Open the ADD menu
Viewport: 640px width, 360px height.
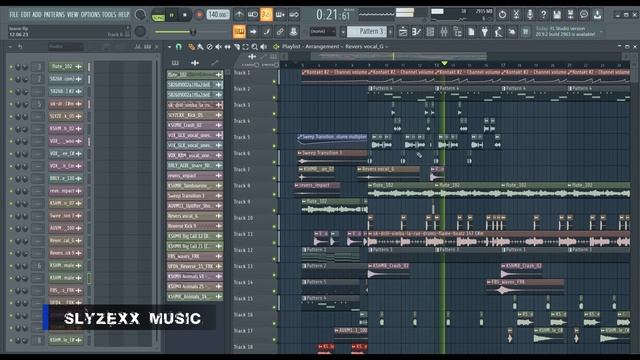[37, 15]
